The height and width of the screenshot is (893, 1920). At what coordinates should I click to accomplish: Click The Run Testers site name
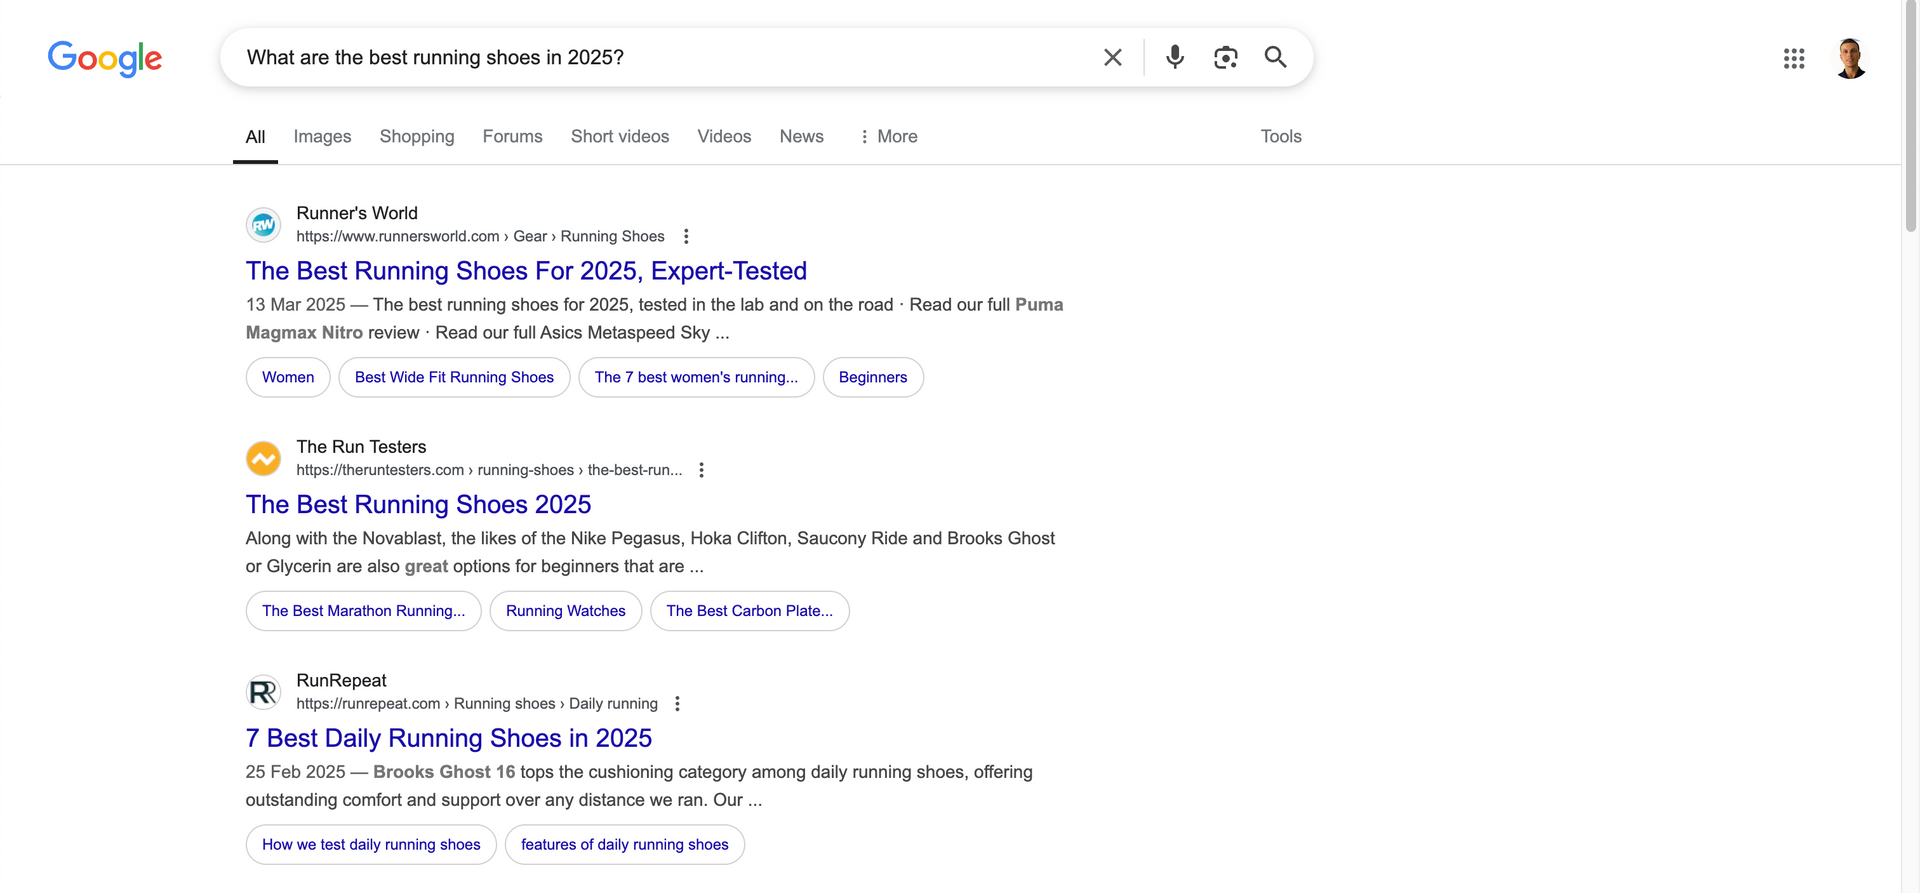pos(361,447)
